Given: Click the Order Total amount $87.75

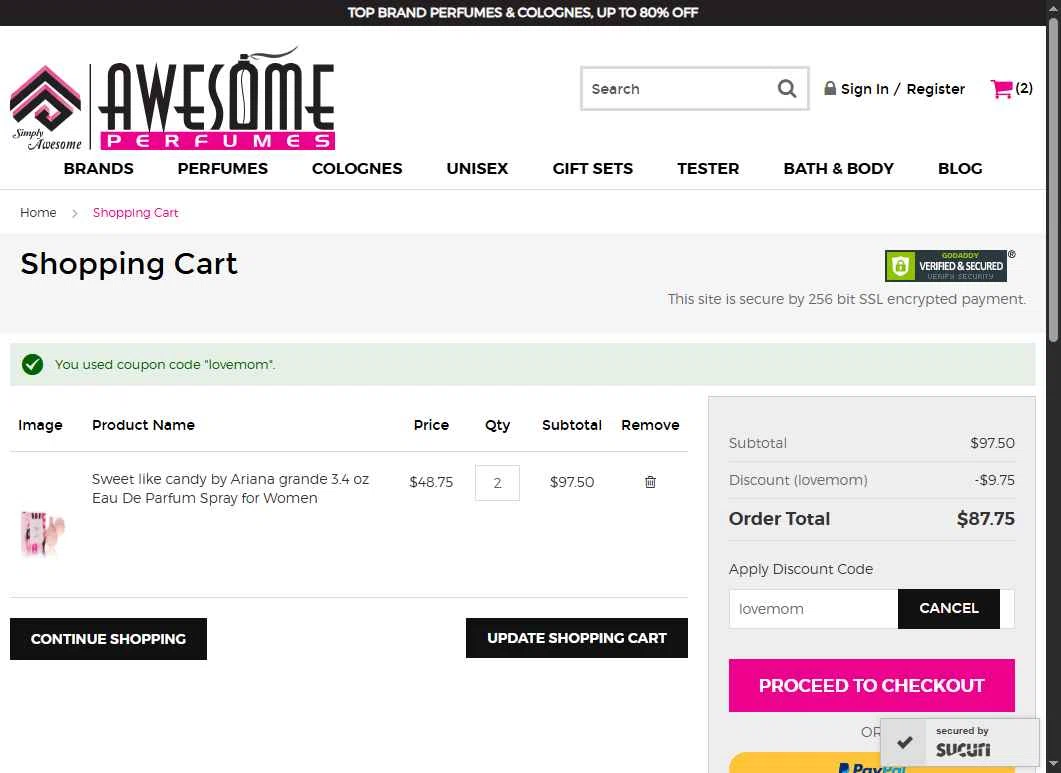Looking at the screenshot, I should [x=985, y=518].
